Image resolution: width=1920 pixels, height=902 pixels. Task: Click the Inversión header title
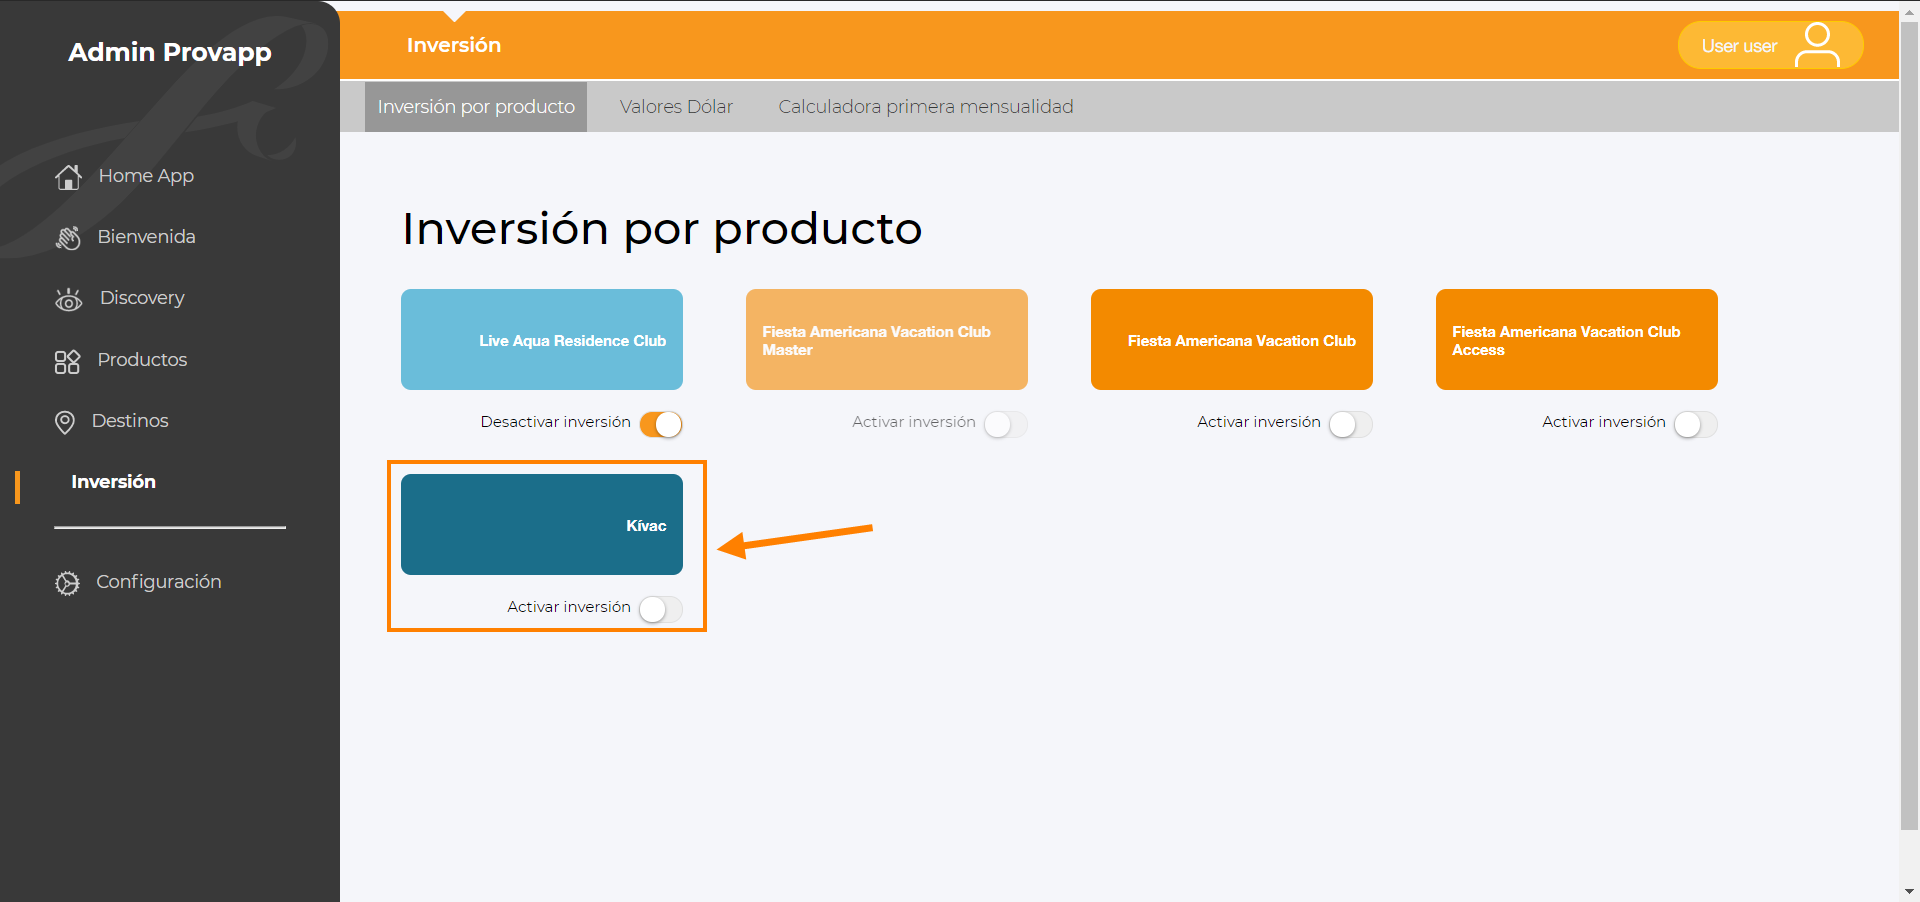pyautogui.click(x=454, y=45)
